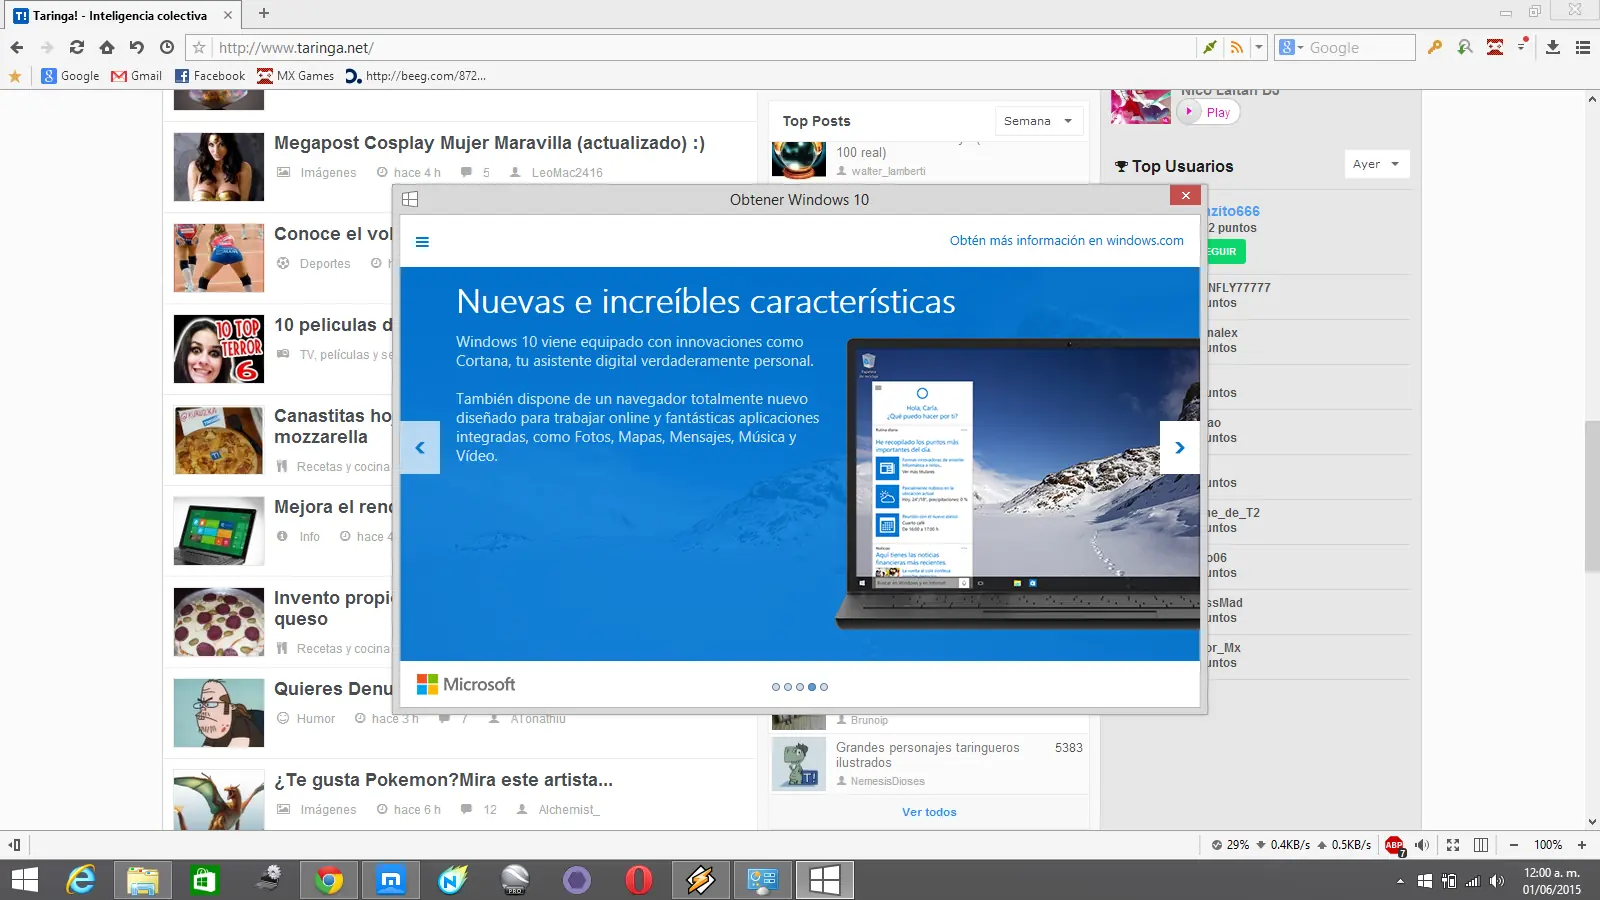Click the Play button near top right
The width and height of the screenshot is (1600, 900).
1208,112
